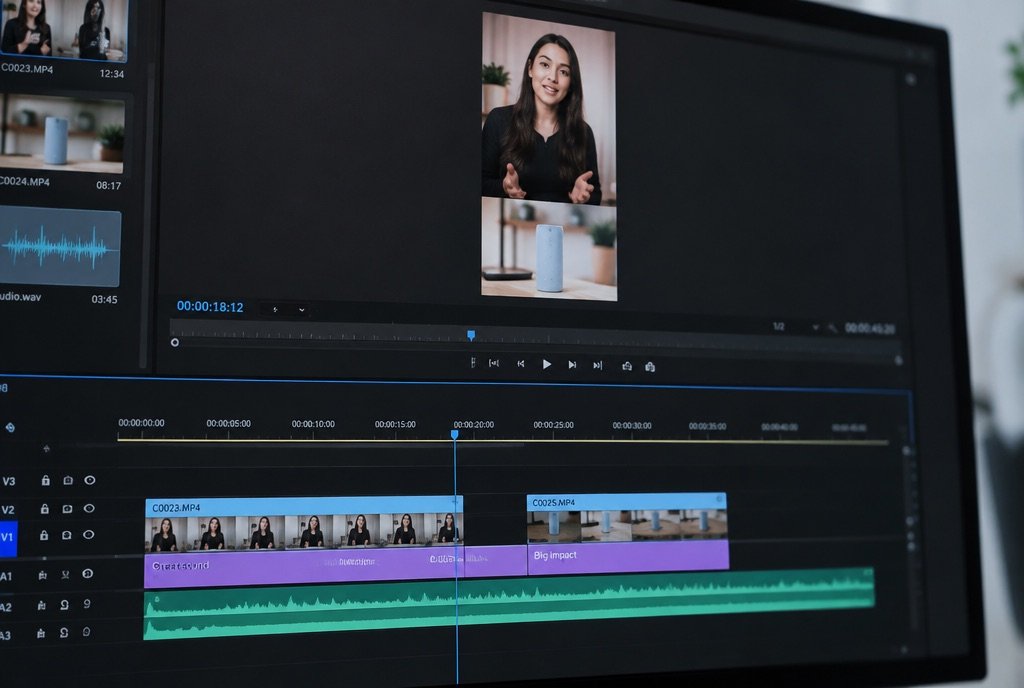Select the C0023.MP4 clip on the timeline

click(304, 524)
